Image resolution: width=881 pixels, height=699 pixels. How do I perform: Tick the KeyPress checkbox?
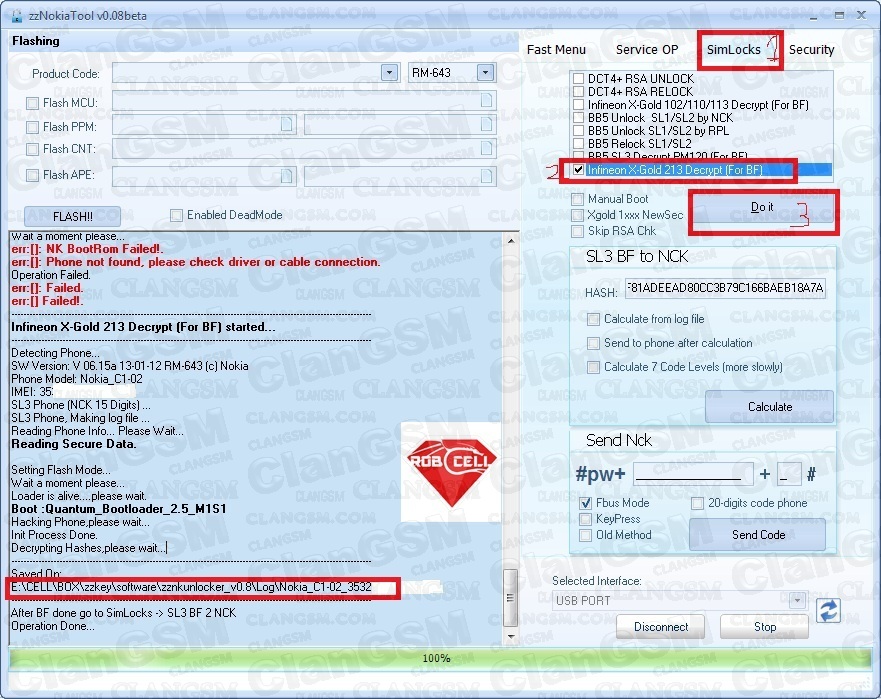pyautogui.click(x=585, y=519)
